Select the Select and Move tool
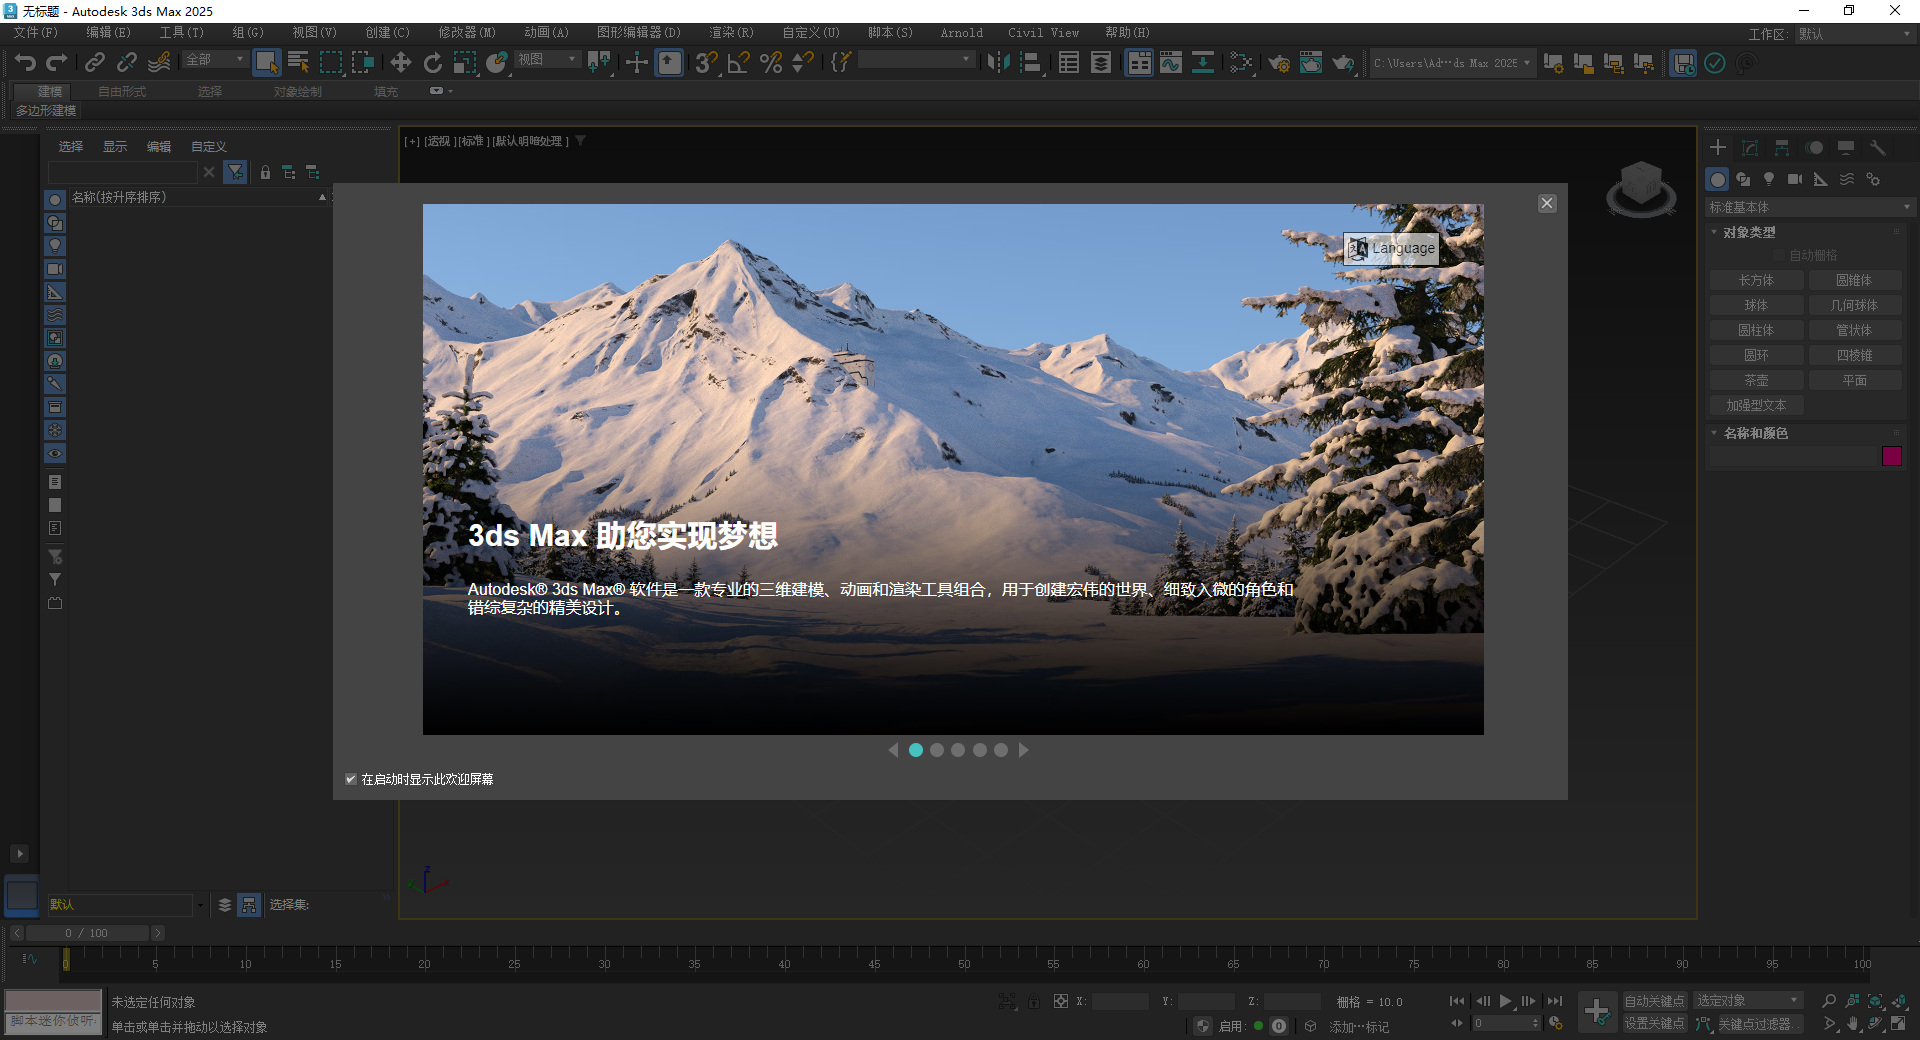The height and width of the screenshot is (1040, 1920). (x=400, y=62)
